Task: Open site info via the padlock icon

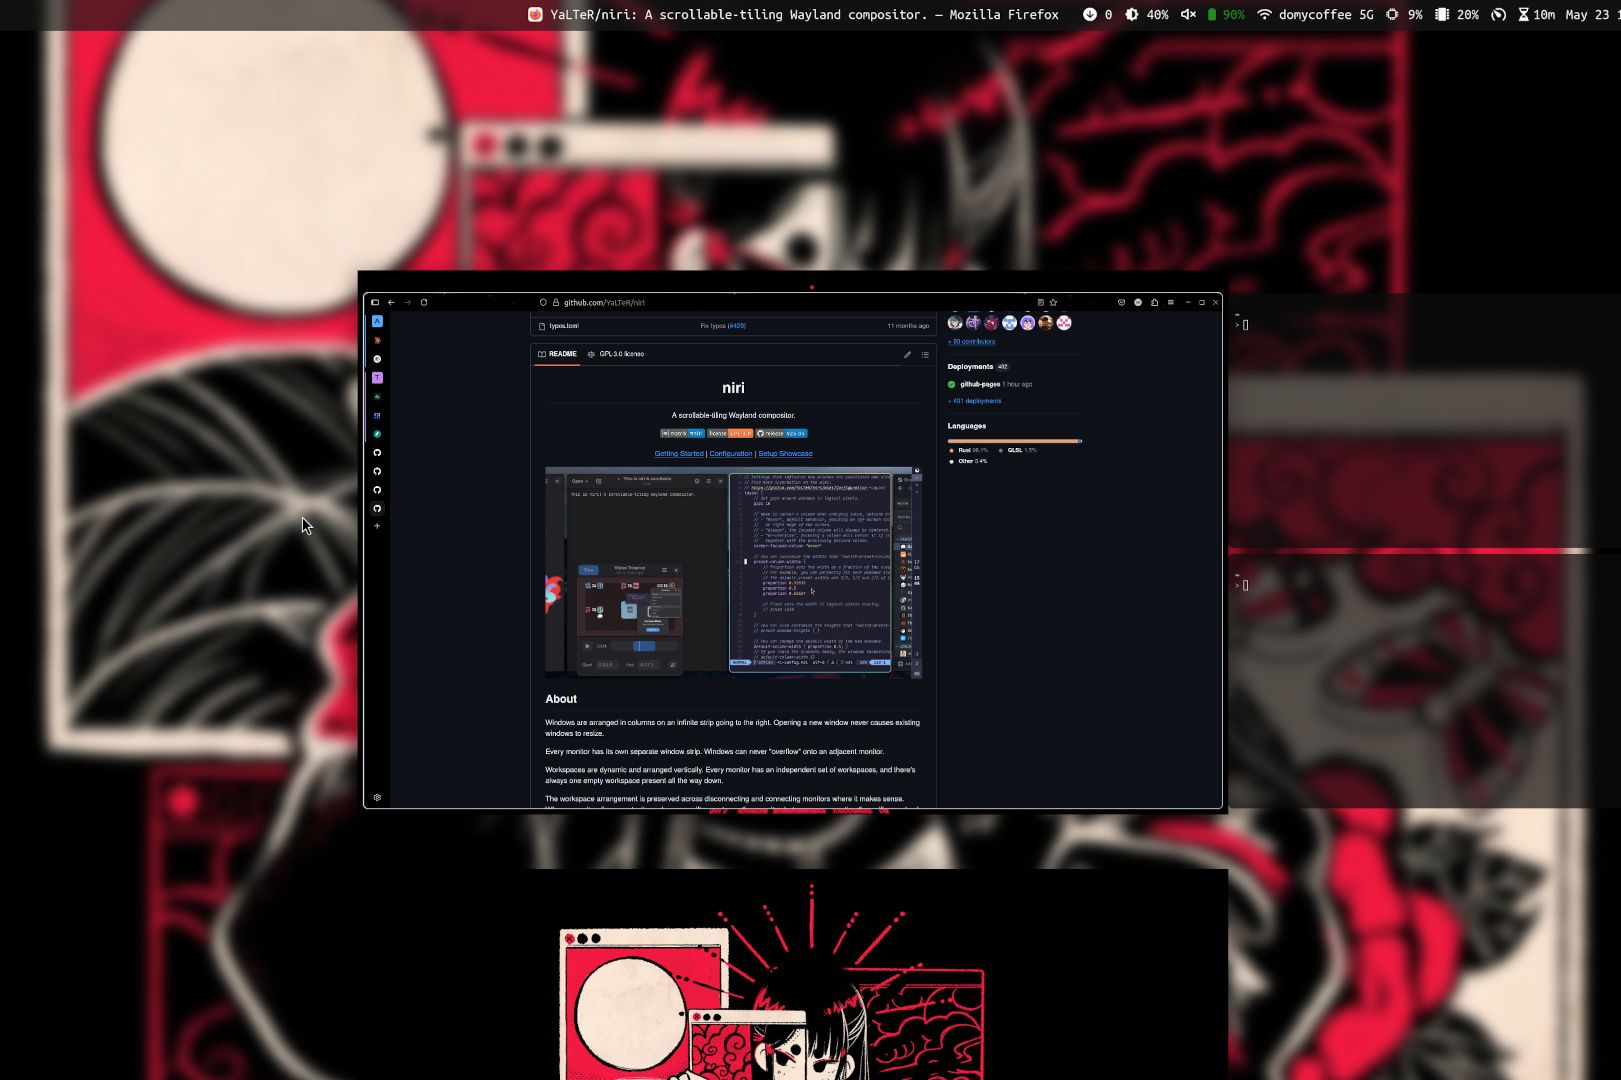Action: 556,302
